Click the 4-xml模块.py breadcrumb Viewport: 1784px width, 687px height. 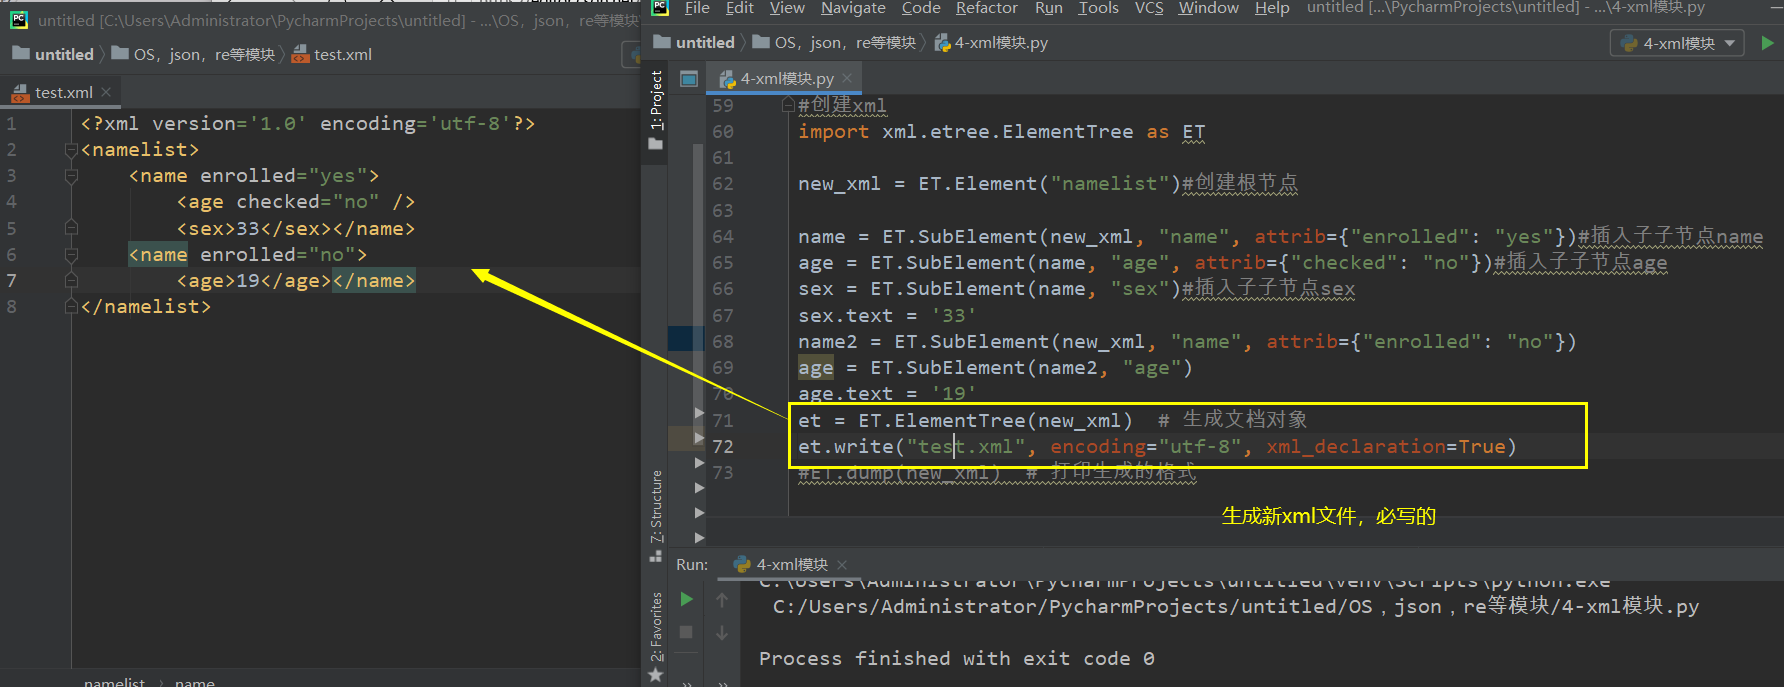pyautogui.click(x=991, y=42)
